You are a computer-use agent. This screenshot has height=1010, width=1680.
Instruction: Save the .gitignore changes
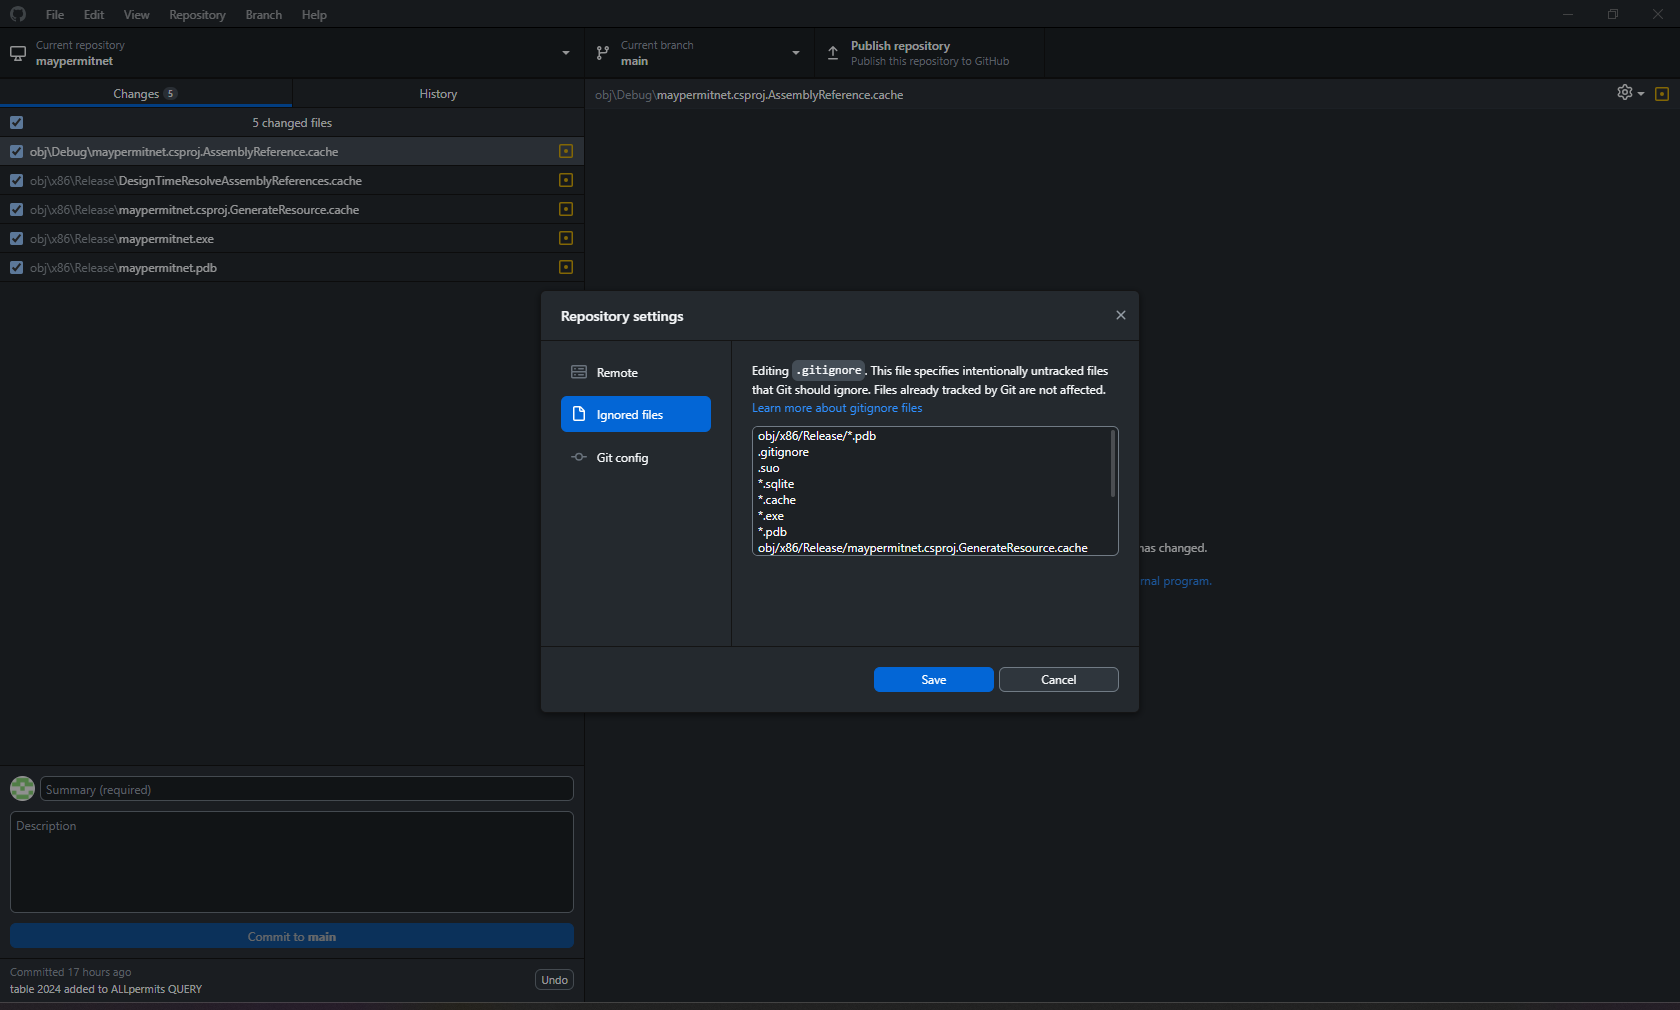pyautogui.click(x=932, y=679)
